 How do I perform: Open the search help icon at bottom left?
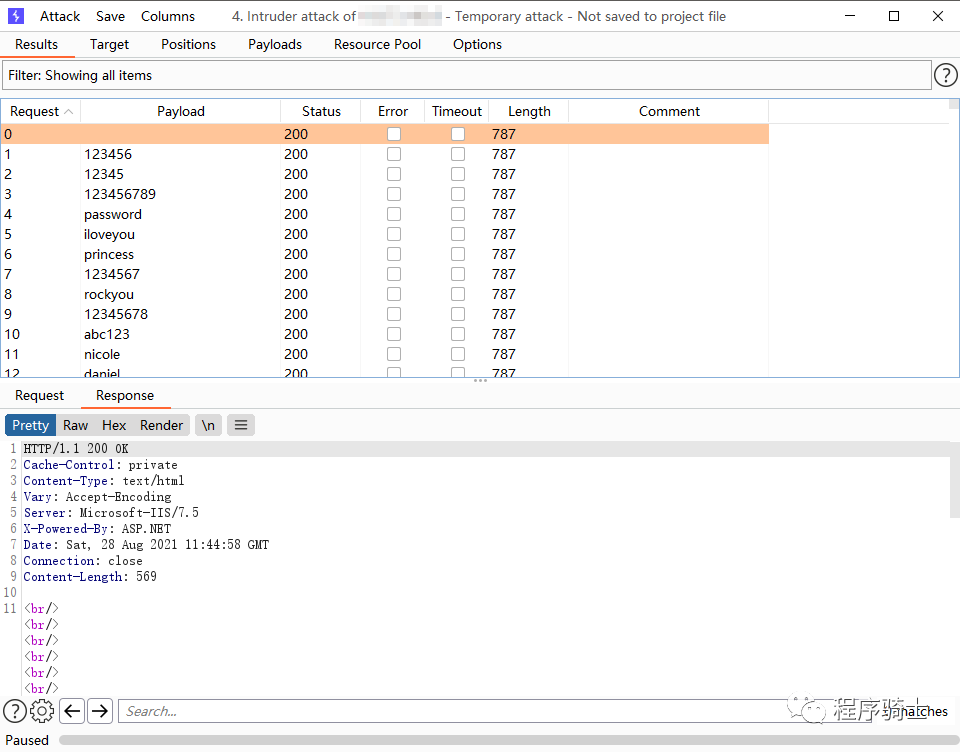tap(15, 711)
